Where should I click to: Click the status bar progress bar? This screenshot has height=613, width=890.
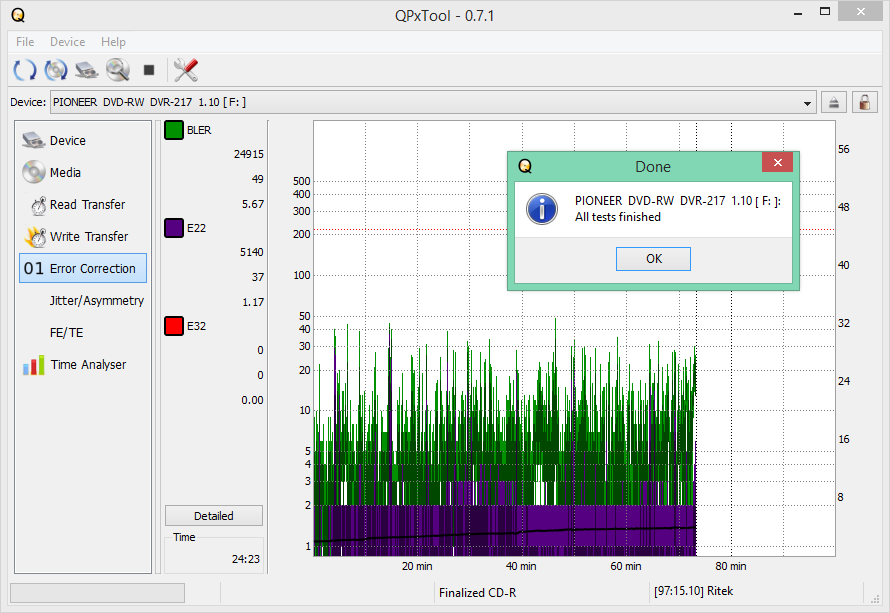click(97, 593)
